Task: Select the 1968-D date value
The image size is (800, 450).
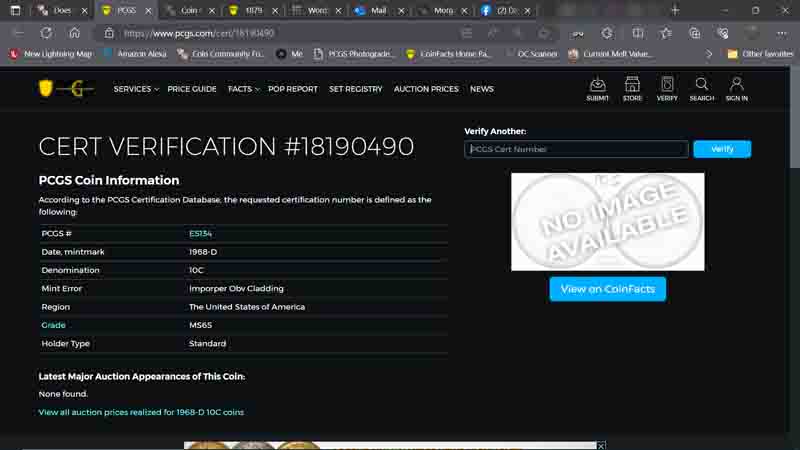Action: (x=203, y=252)
